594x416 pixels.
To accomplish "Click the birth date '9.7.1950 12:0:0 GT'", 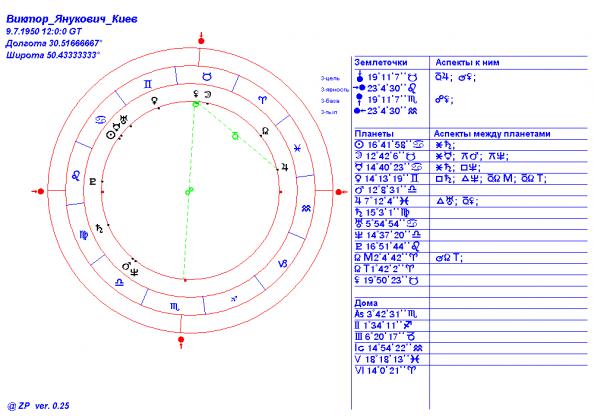I will point(44,31).
